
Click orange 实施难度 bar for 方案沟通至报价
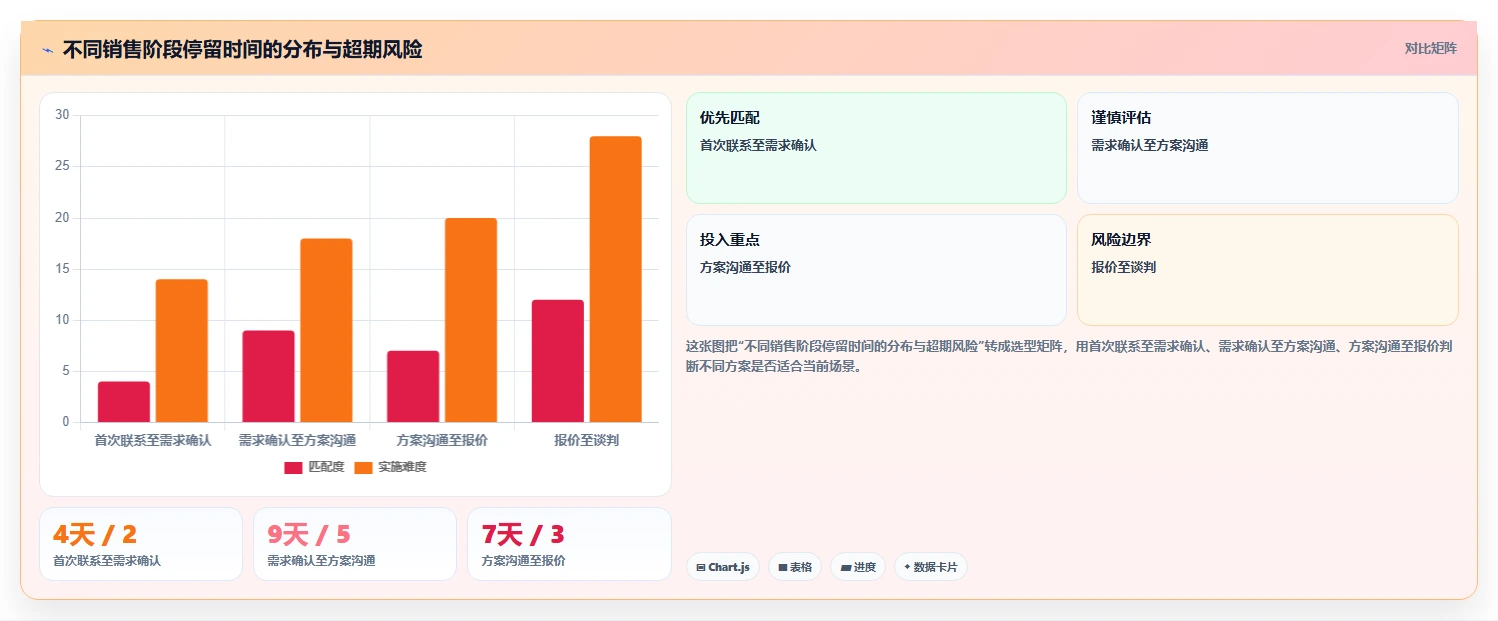pos(471,320)
